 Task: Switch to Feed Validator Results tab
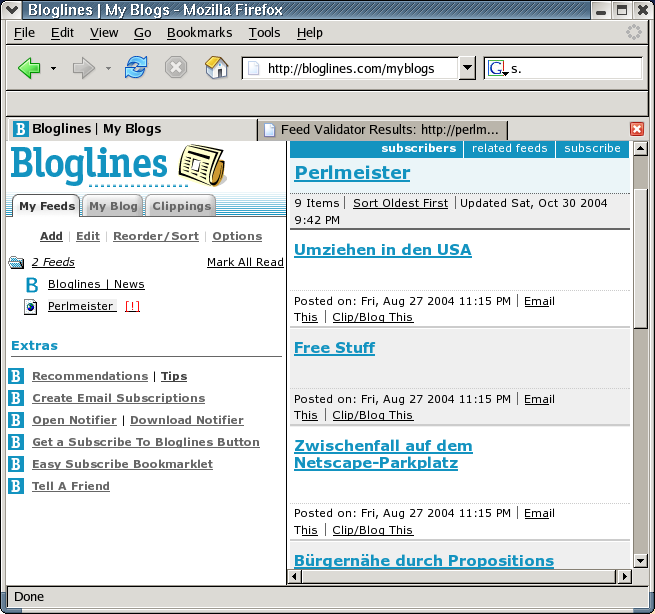click(x=382, y=130)
